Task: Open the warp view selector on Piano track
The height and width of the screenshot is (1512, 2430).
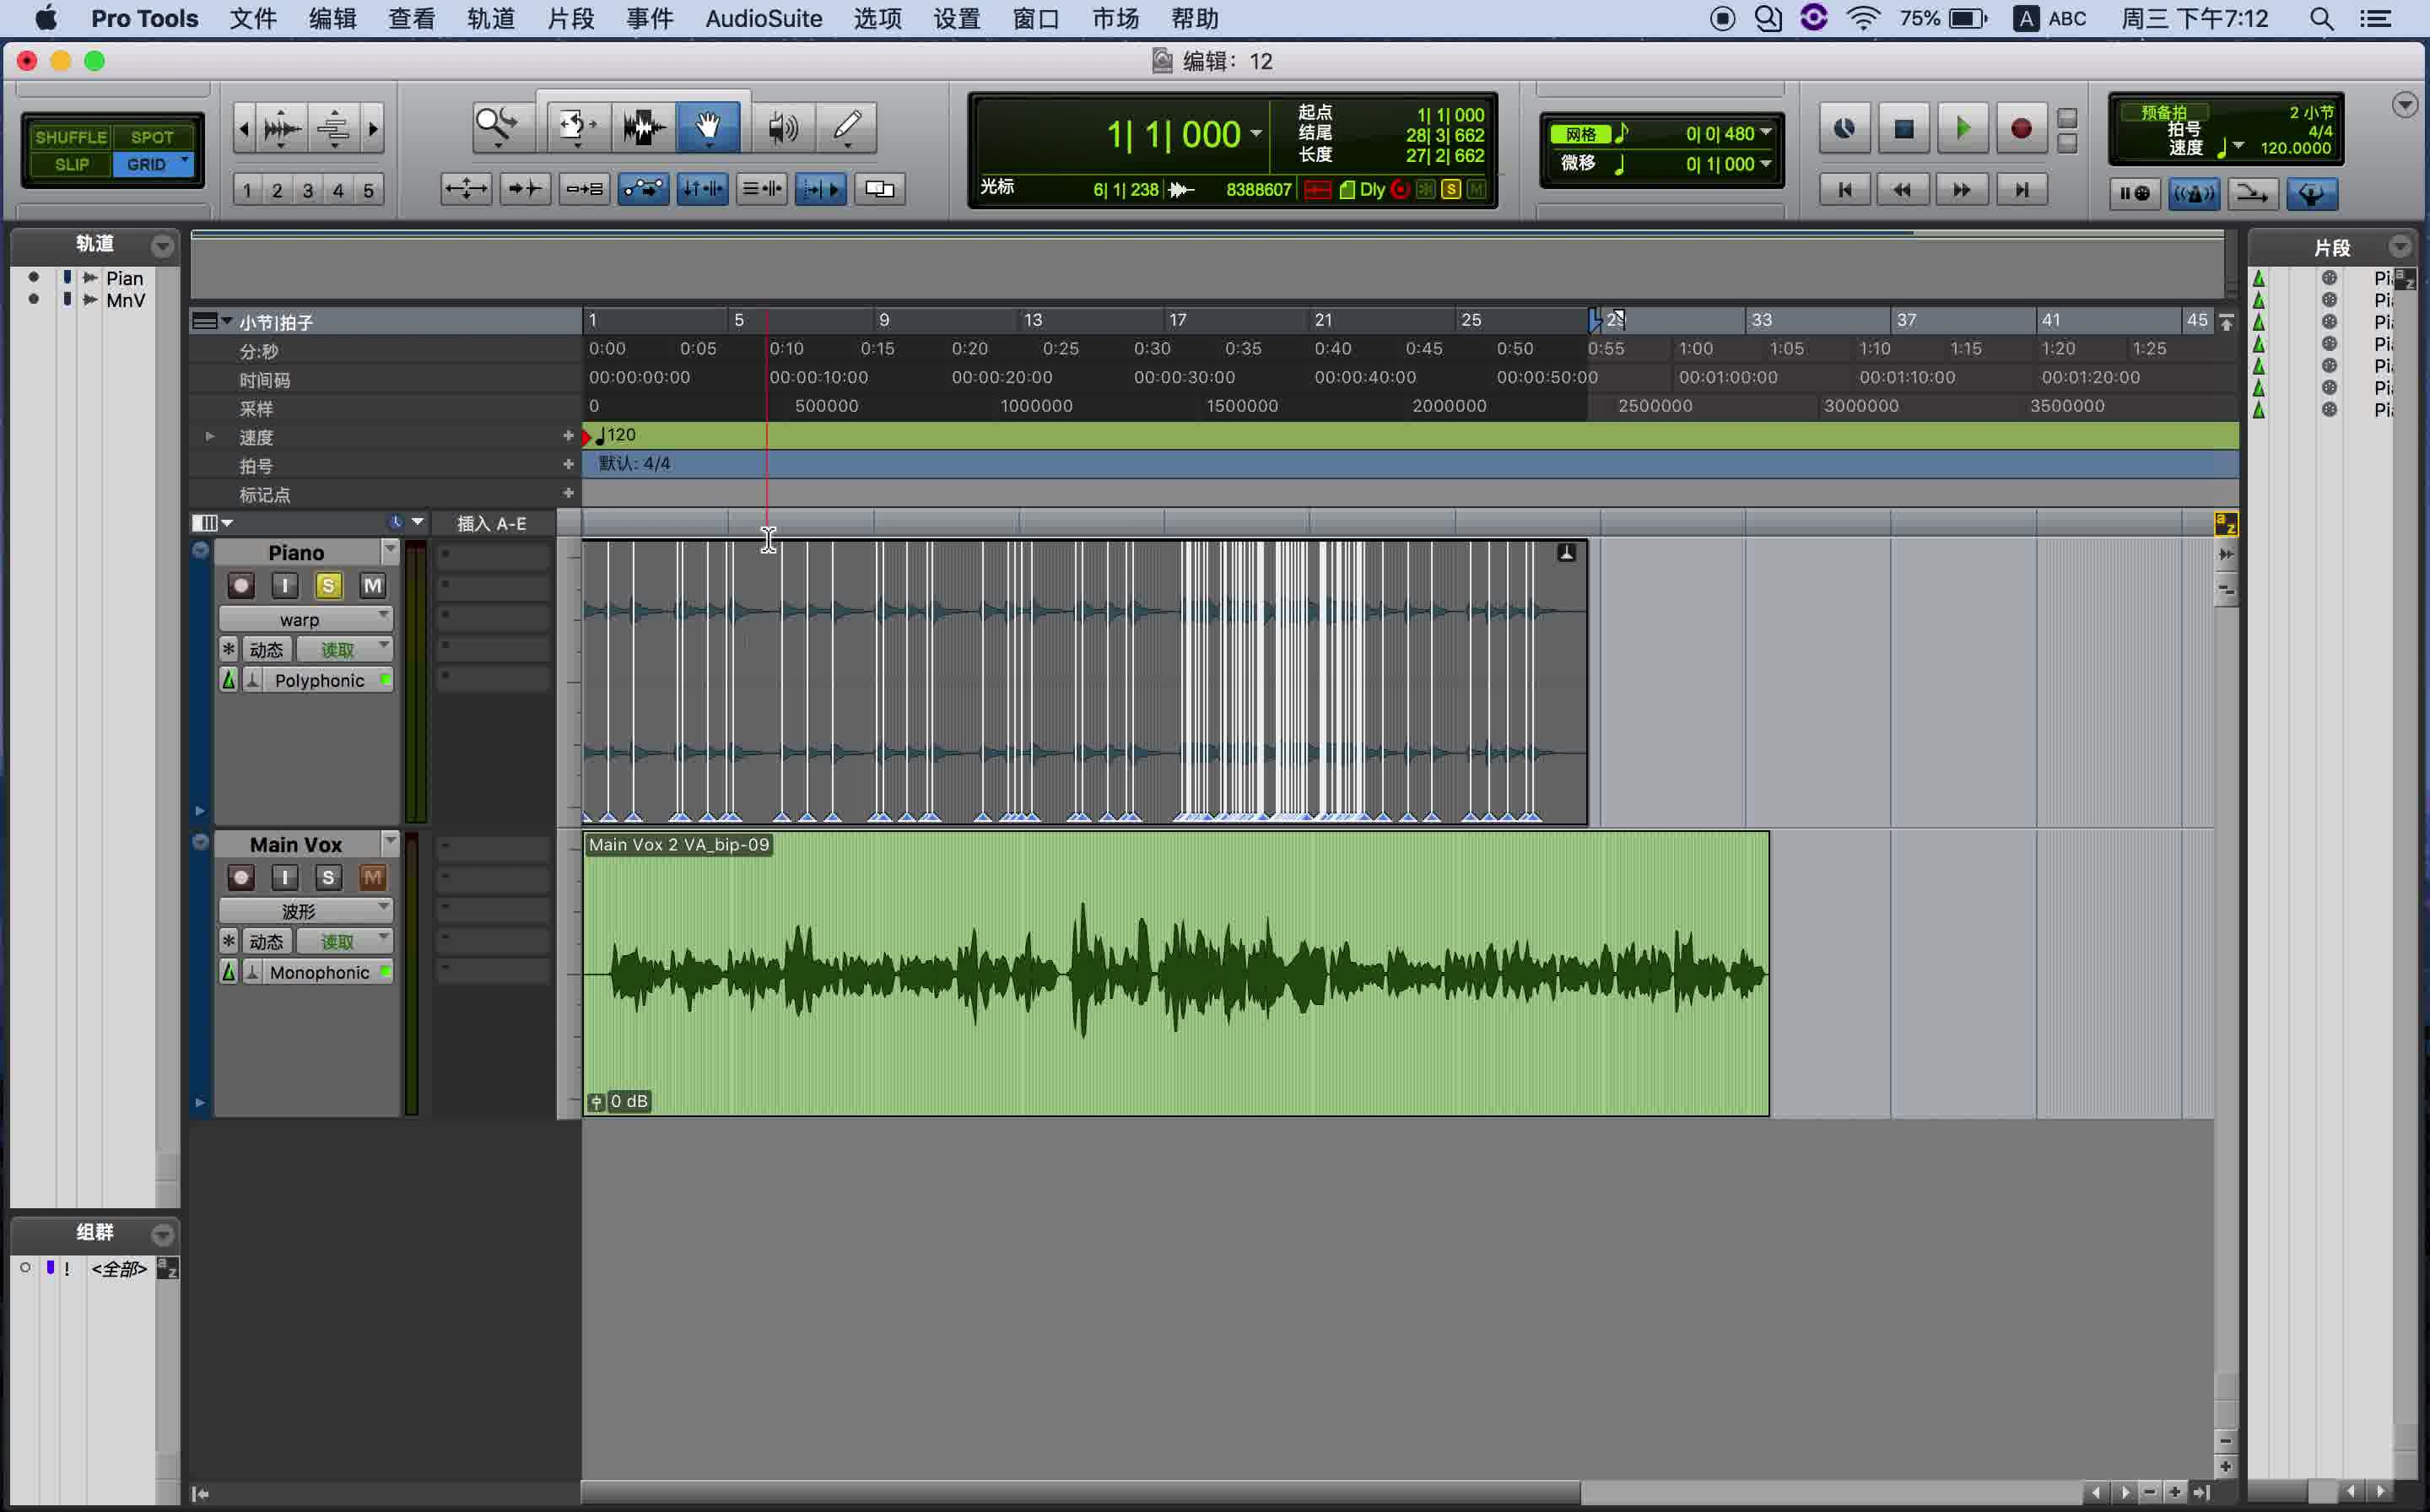Action: (x=305, y=618)
